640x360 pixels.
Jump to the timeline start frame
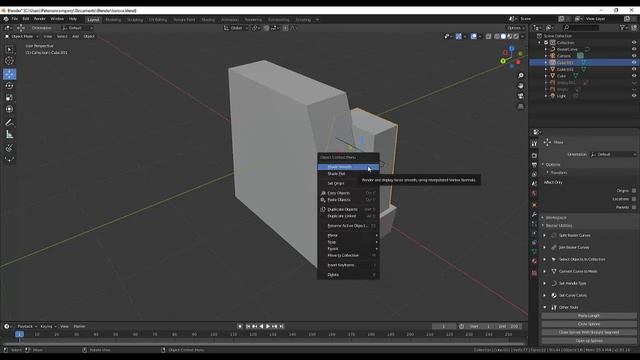click(x=248, y=326)
